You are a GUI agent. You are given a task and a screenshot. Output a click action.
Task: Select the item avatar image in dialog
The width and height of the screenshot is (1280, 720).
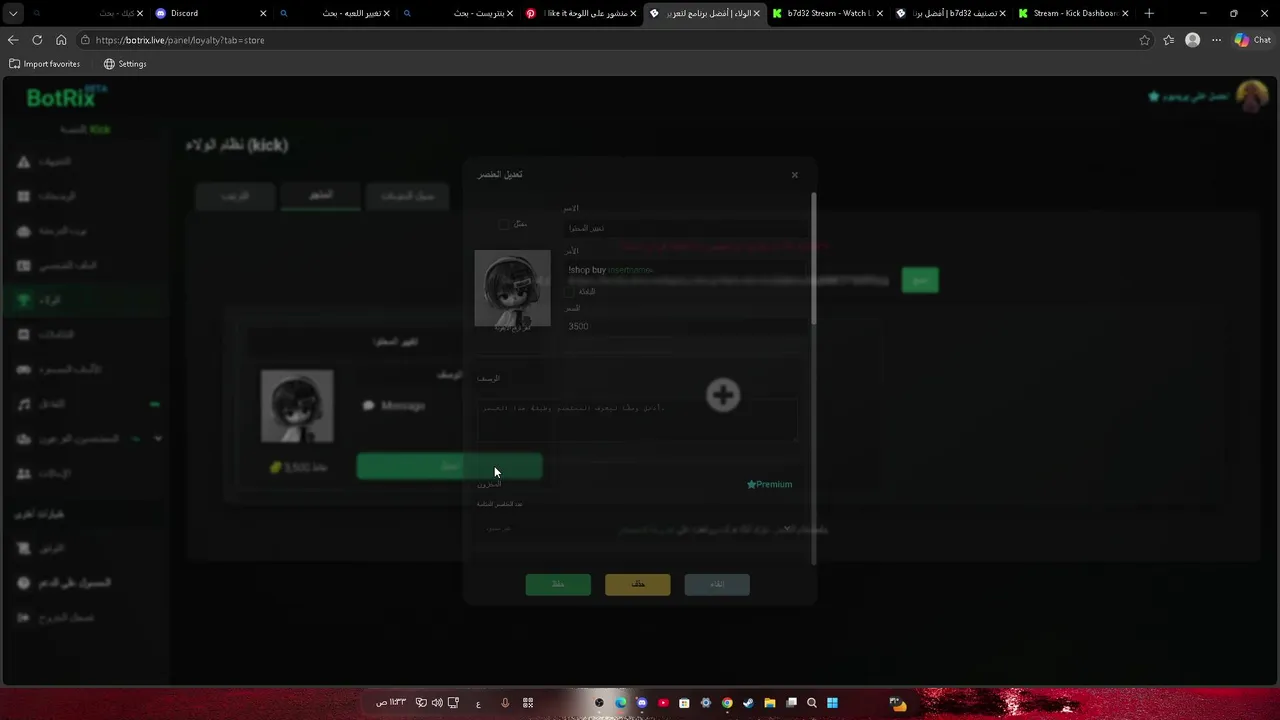click(x=512, y=288)
